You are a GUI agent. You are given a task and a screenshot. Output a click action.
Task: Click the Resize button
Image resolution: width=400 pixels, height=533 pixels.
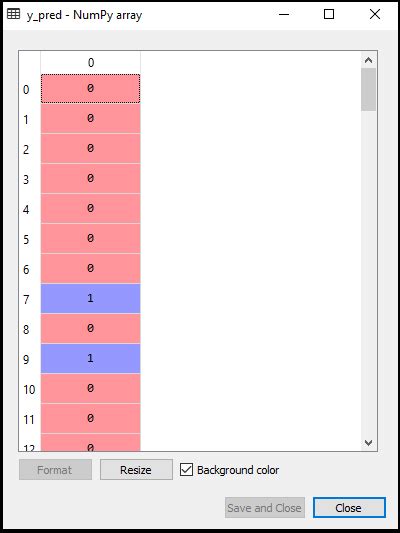coord(136,470)
